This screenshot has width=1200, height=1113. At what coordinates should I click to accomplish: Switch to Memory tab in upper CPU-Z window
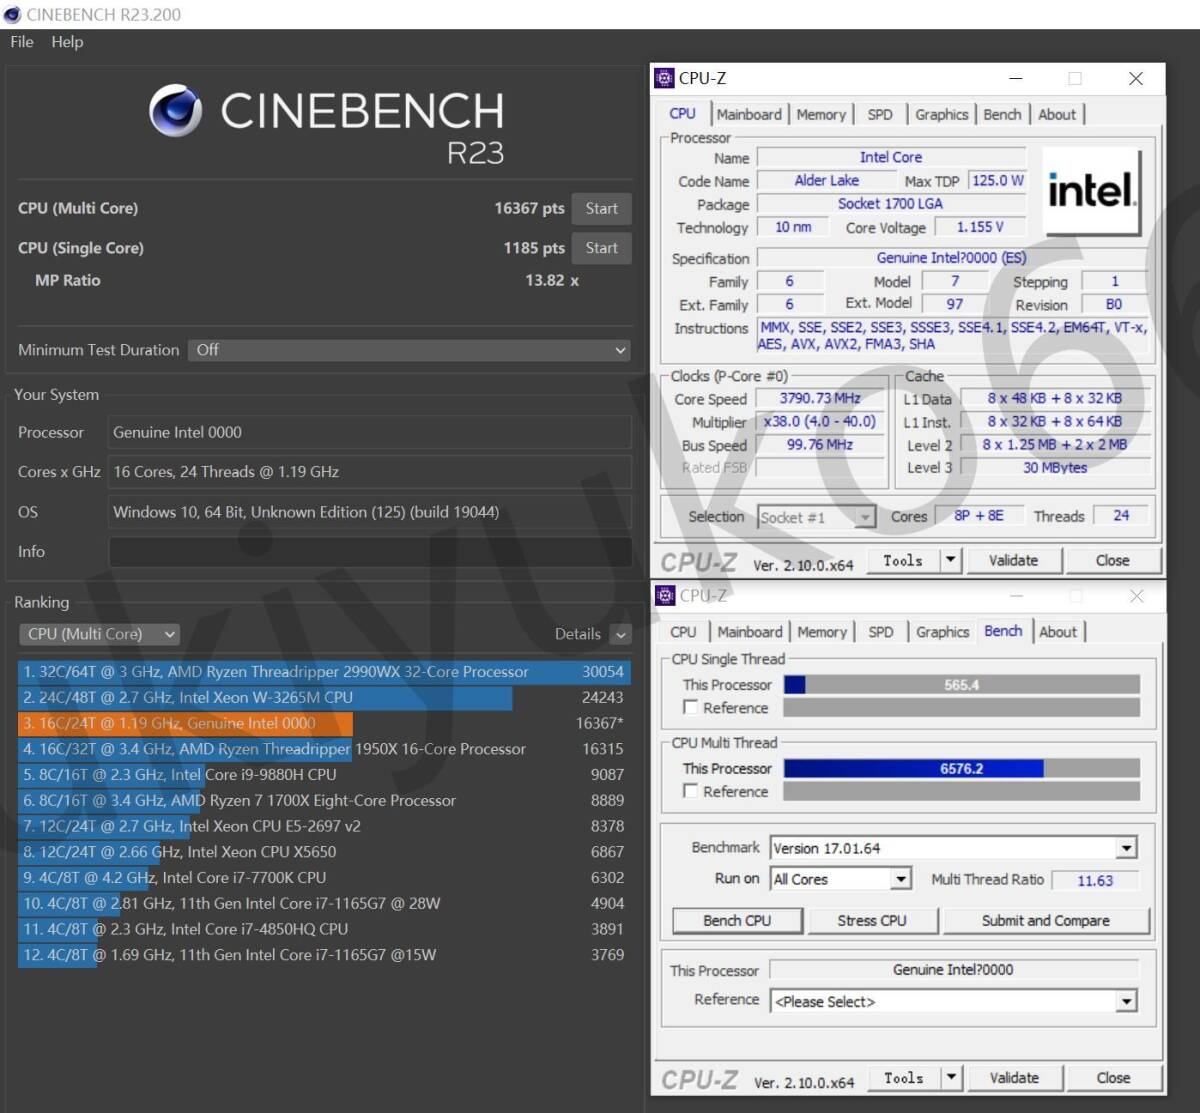click(x=821, y=115)
